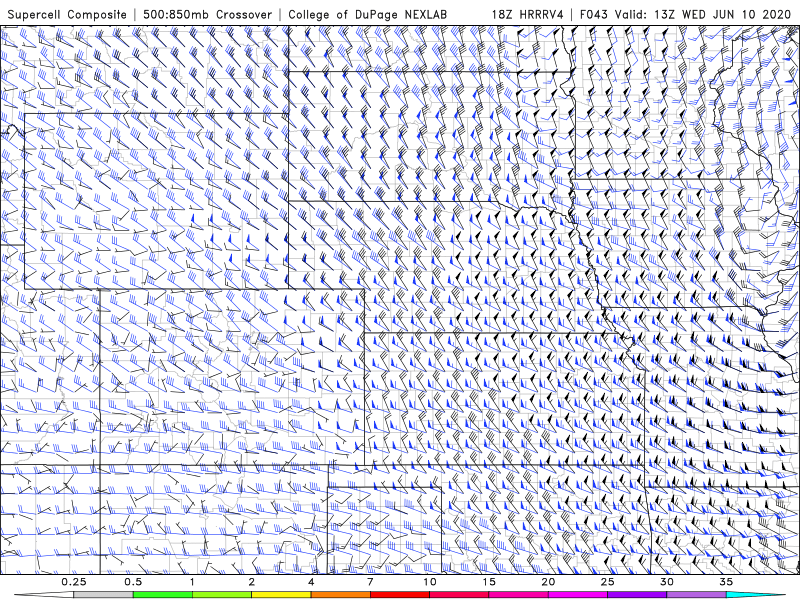800x600 pixels.
Task: Click the crimson swatch between 10 and 15
Action: point(459,595)
